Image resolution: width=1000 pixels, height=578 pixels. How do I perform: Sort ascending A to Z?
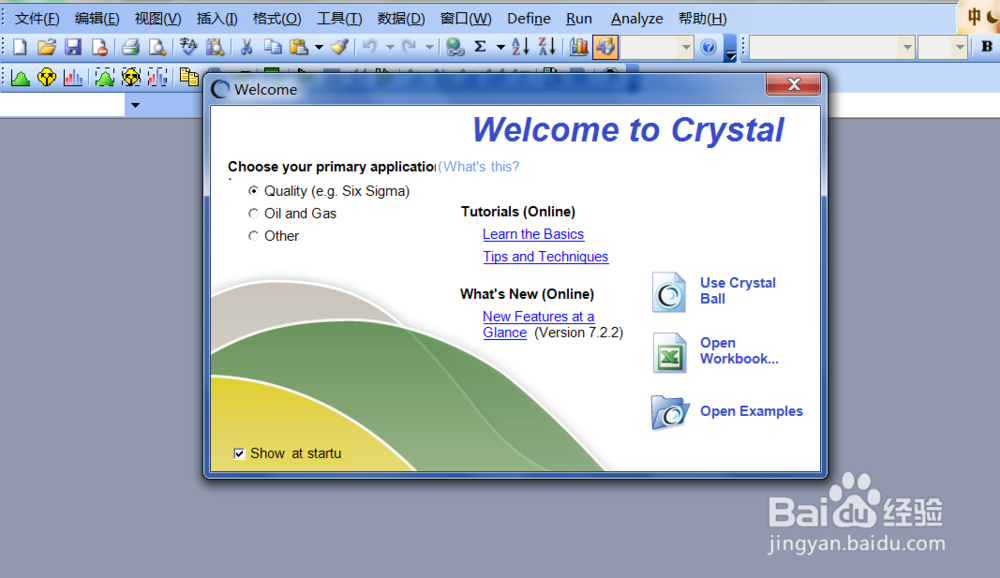pos(520,47)
